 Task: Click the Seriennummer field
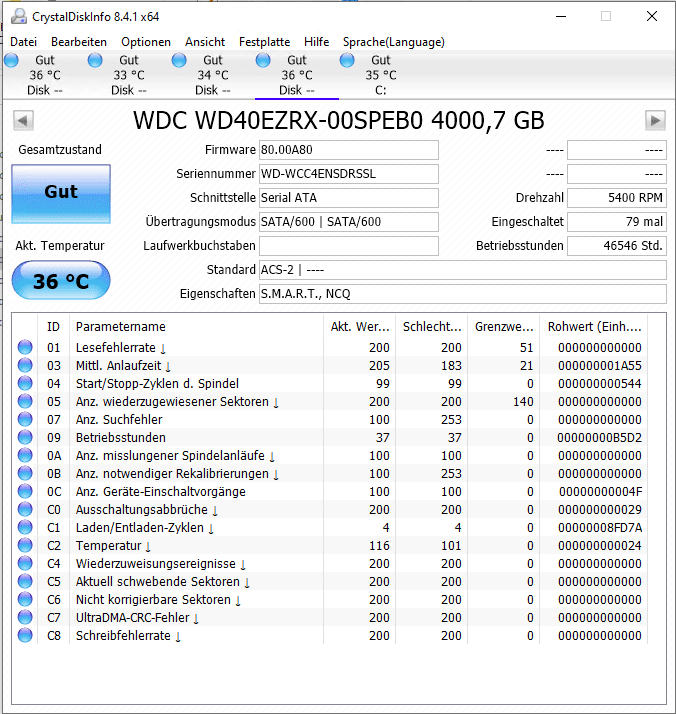[349, 174]
